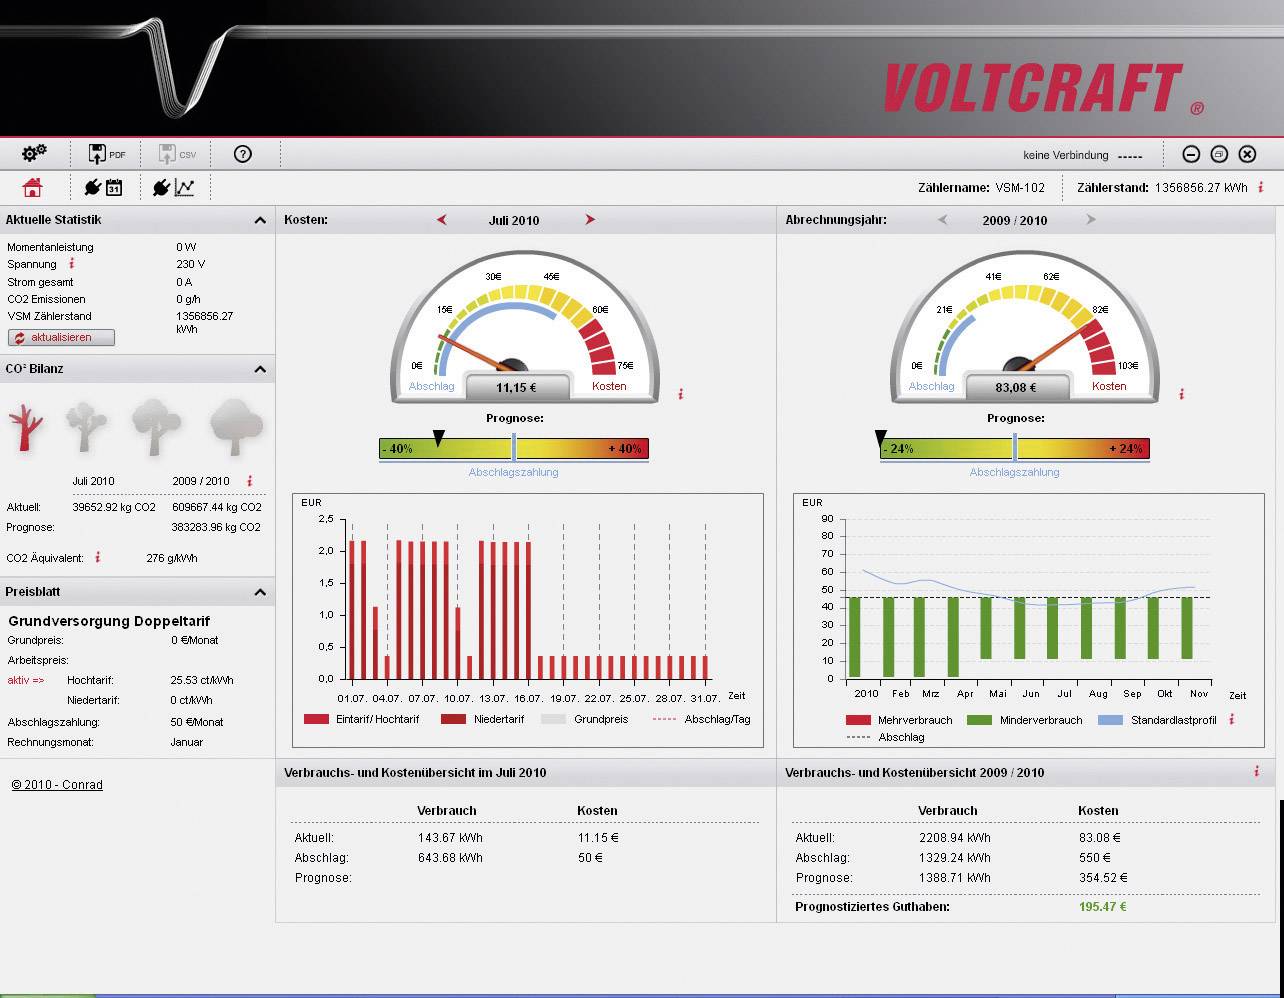Click the -24% to +24% Prognose bar
Image resolution: width=1284 pixels, height=998 pixels.
coord(1015,449)
